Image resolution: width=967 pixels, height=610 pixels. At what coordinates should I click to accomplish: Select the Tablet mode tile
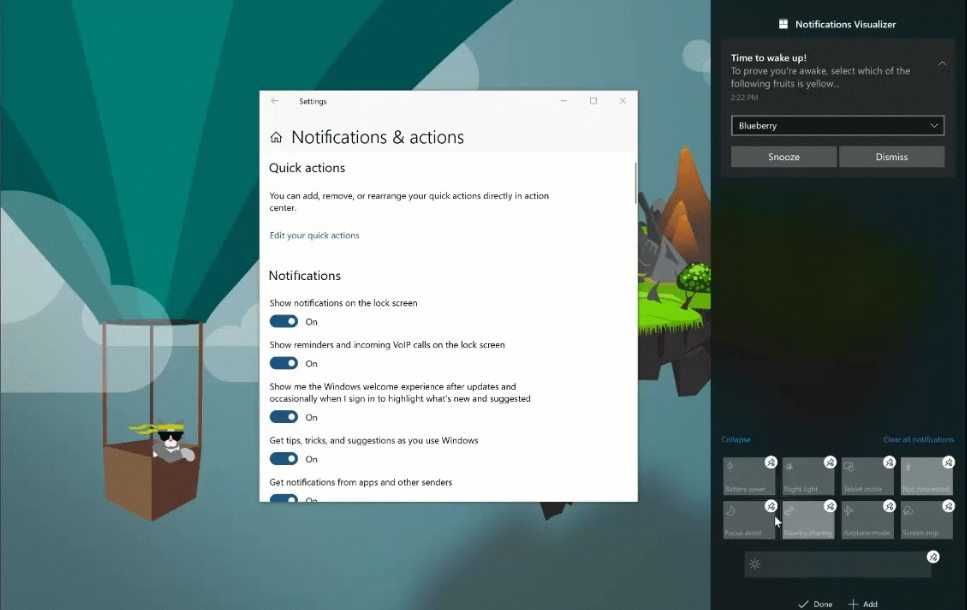click(x=867, y=476)
